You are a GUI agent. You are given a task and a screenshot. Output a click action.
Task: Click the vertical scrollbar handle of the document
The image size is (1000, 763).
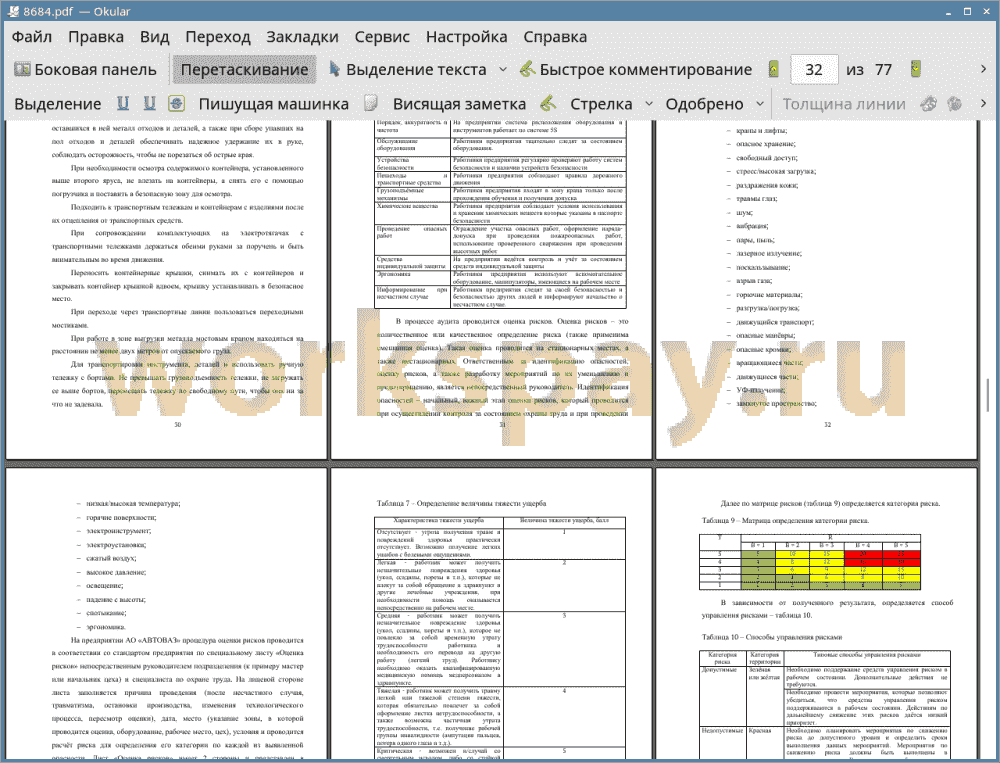[988, 394]
